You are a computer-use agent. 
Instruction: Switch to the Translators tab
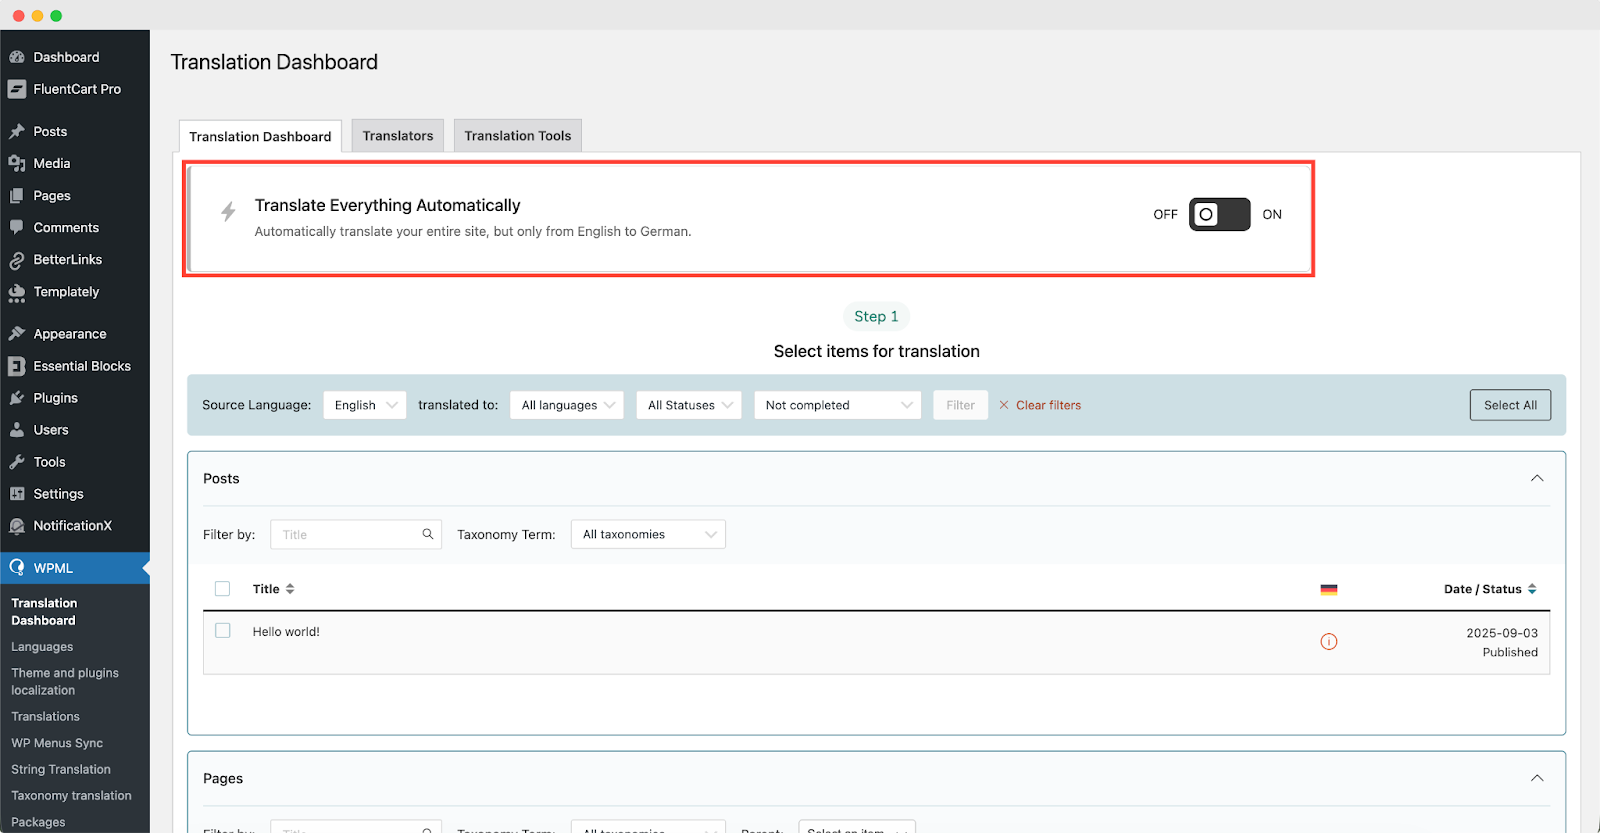pyautogui.click(x=397, y=136)
